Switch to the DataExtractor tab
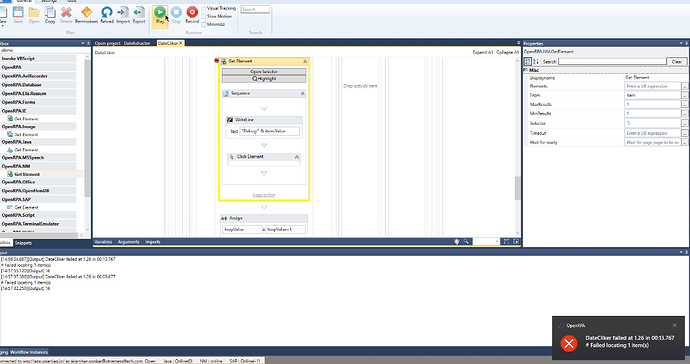The image size is (690, 364). click(137, 43)
